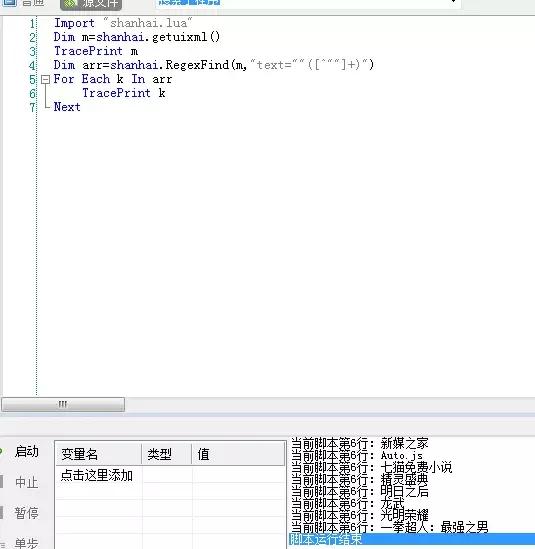The width and height of the screenshot is (535, 549).
Task: Select the output line 光明荣耀
Action: (x=360, y=515)
